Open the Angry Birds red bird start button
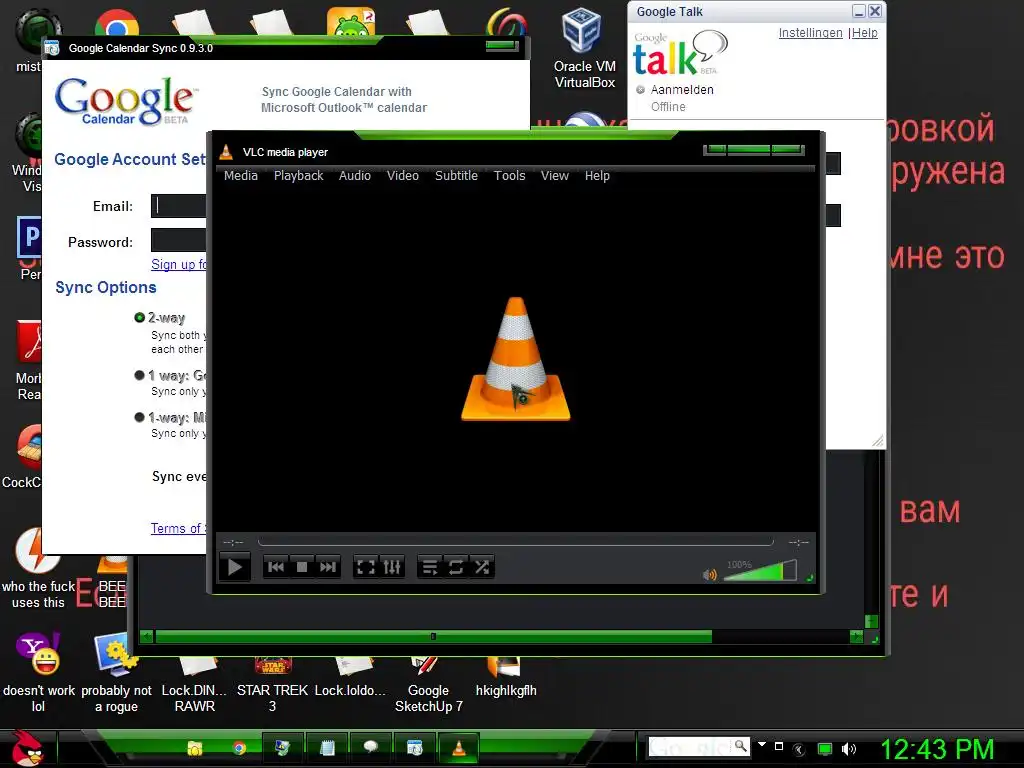 pos(26,748)
